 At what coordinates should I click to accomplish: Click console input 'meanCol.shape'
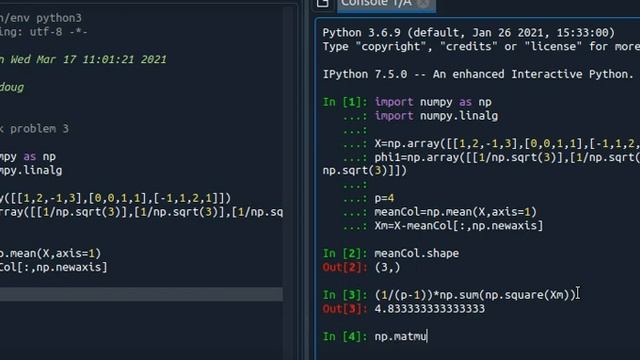[417, 253]
